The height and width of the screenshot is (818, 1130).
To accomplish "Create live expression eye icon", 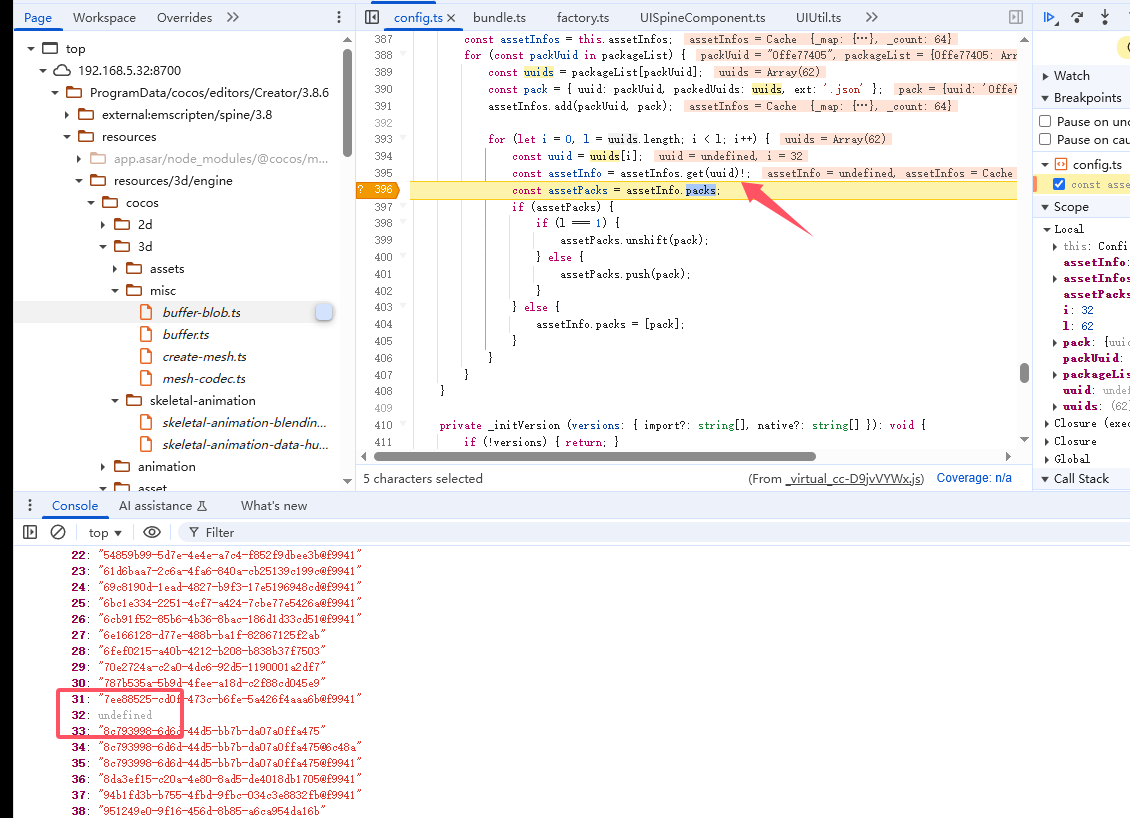I will pyautogui.click(x=151, y=532).
